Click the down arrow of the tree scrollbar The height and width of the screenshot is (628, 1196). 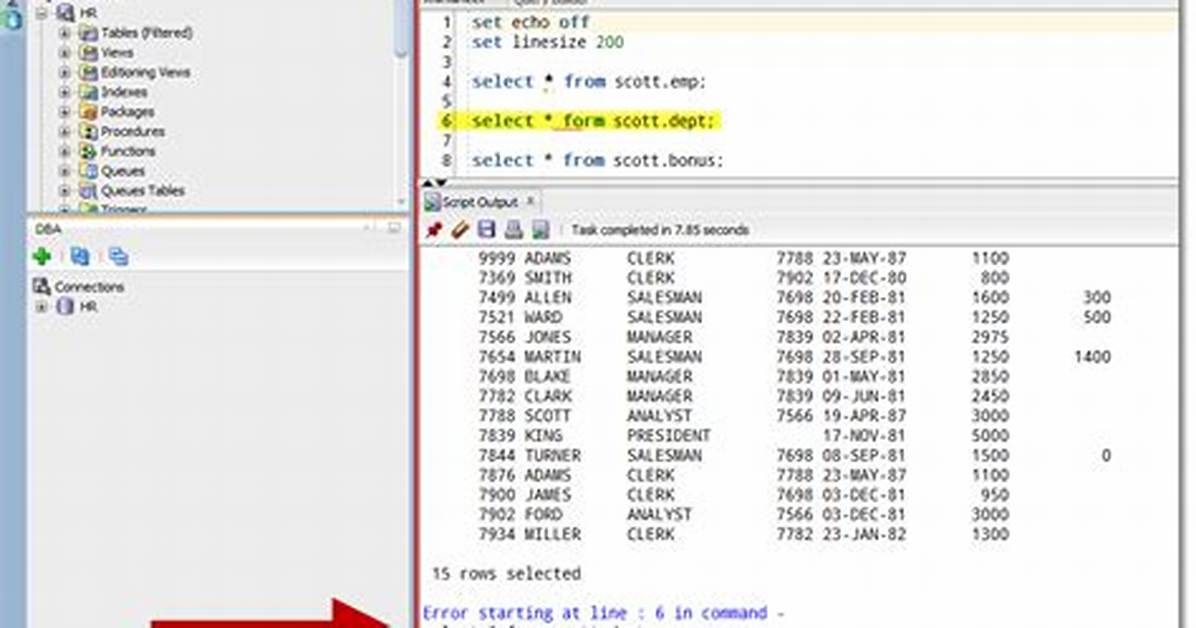(x=401, y=202)
